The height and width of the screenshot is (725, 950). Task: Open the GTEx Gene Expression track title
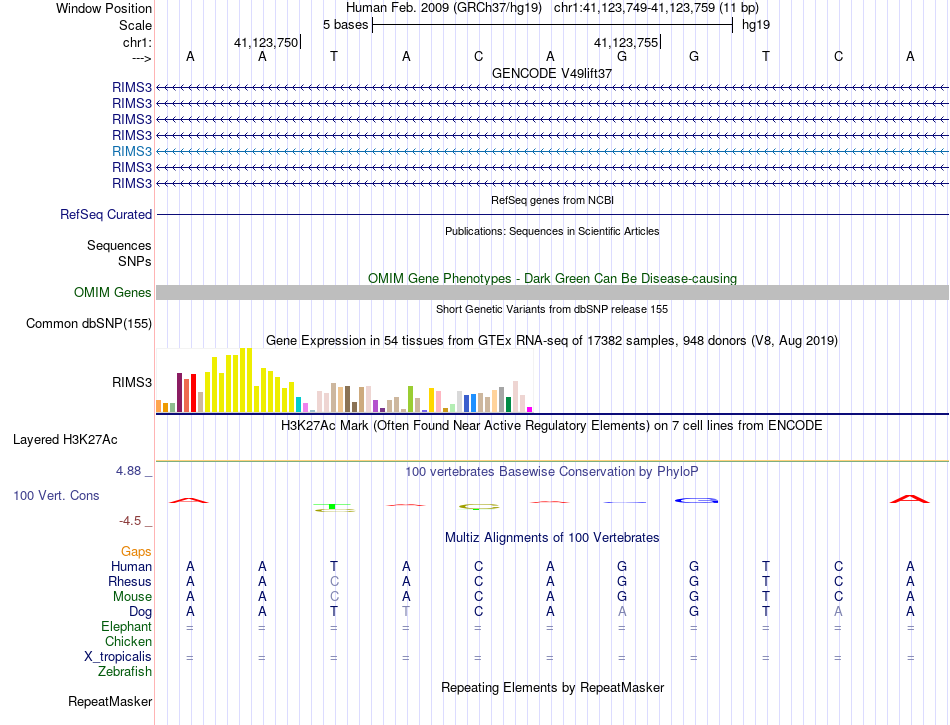point(552,340)
